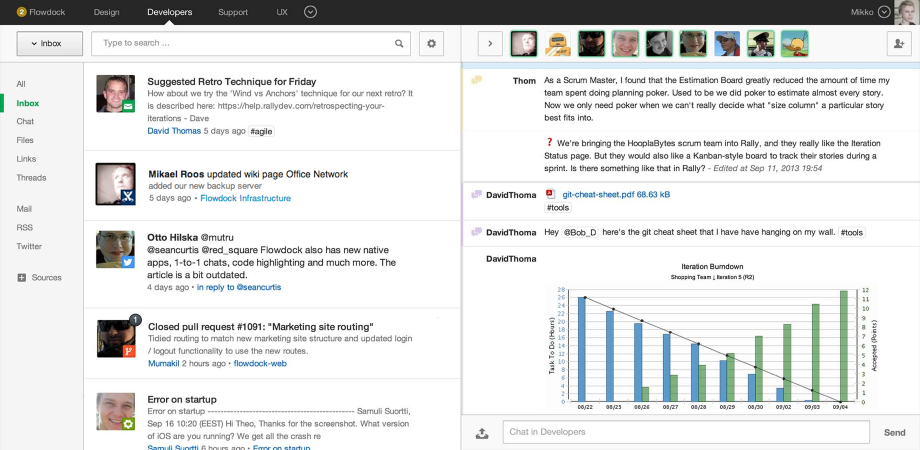The width and height of the screenshot is (920, 450).
Task: Click the wiki badge on Mikael's avatar
Action: click(128, 198)
